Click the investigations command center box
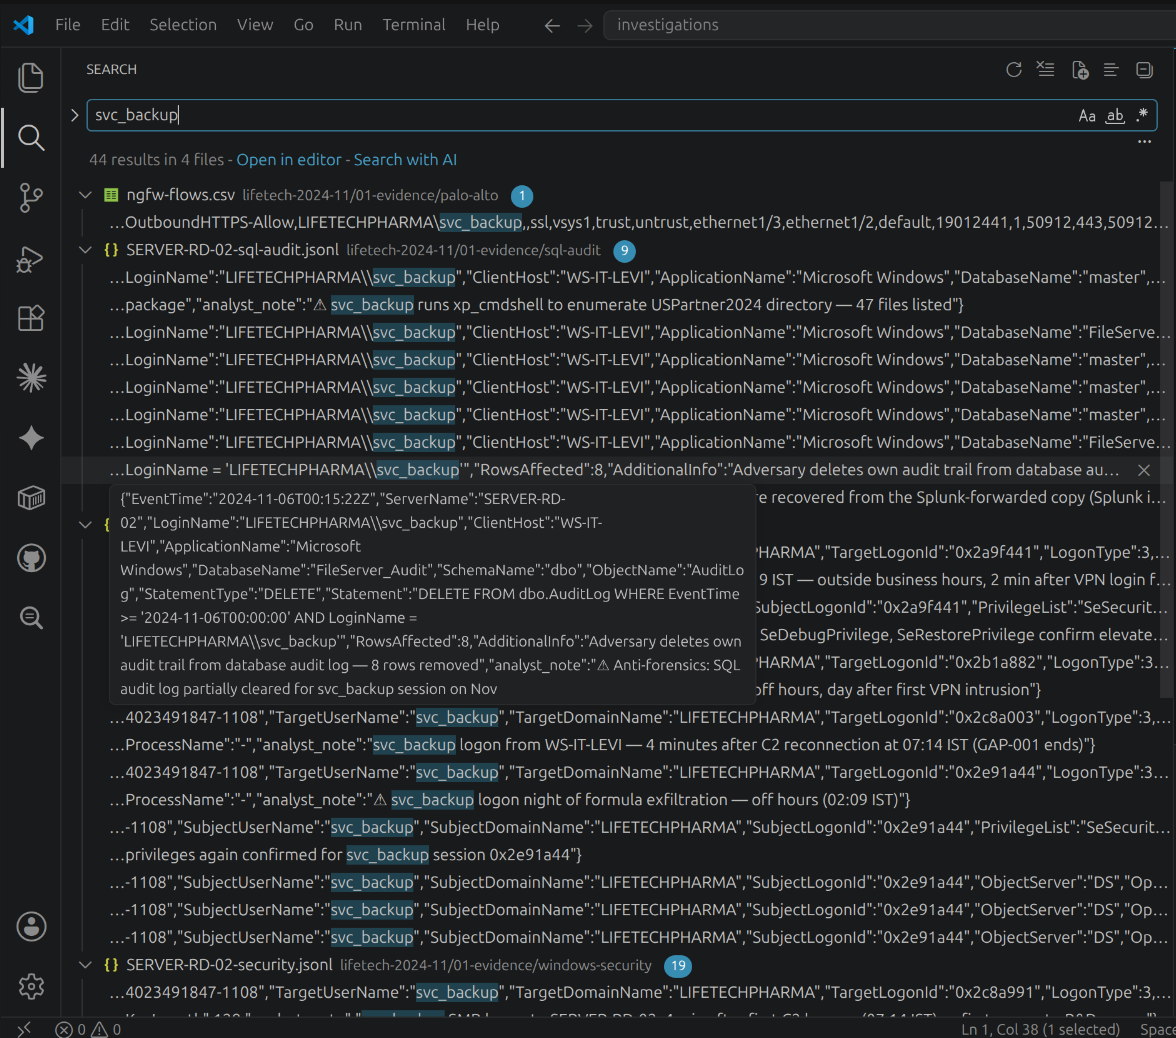The width and height of the screenshot is (1176, 1038). pyautogui.click(x=890, y=25)
